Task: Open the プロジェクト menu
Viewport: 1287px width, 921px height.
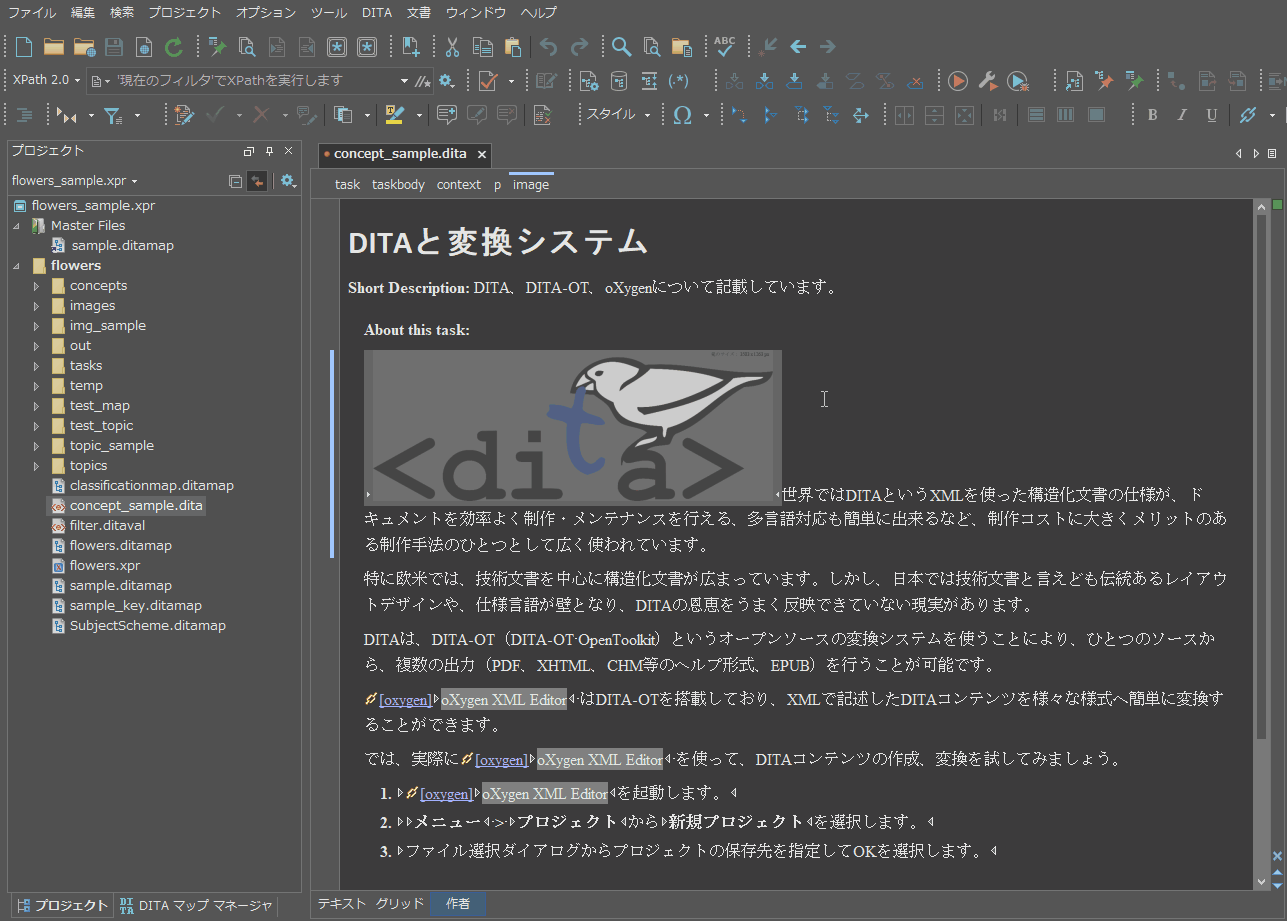Action: 184,13
